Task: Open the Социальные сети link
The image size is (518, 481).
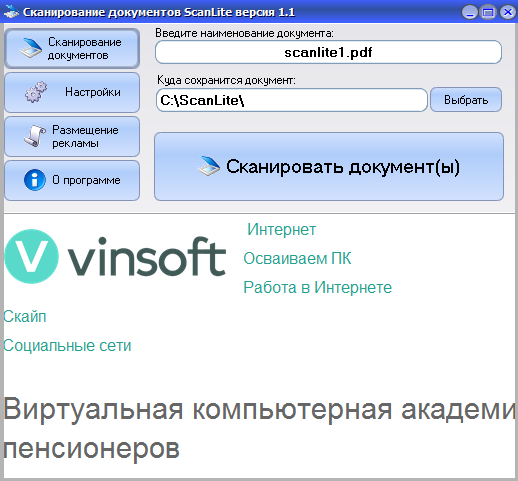Action: 67,345
